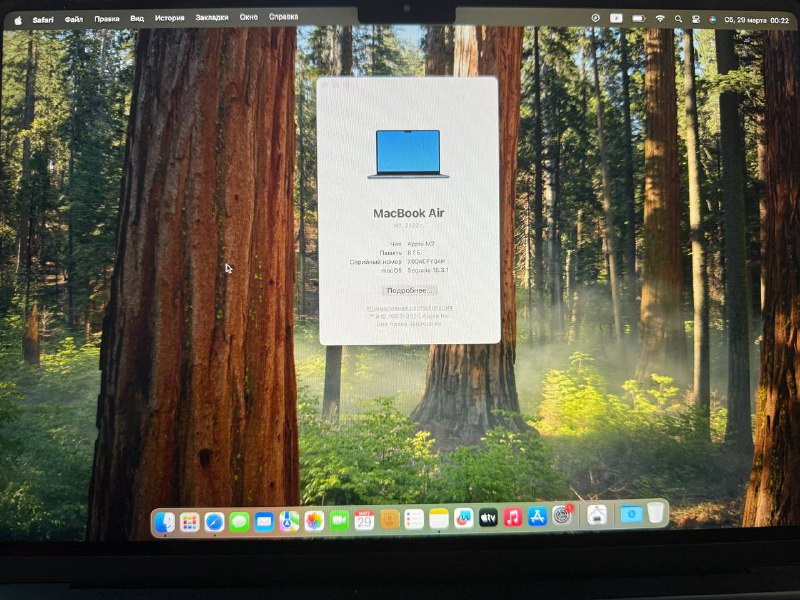Open the Нормативная сертификация link
The image size is (800, 600).
tap(410, 308)
